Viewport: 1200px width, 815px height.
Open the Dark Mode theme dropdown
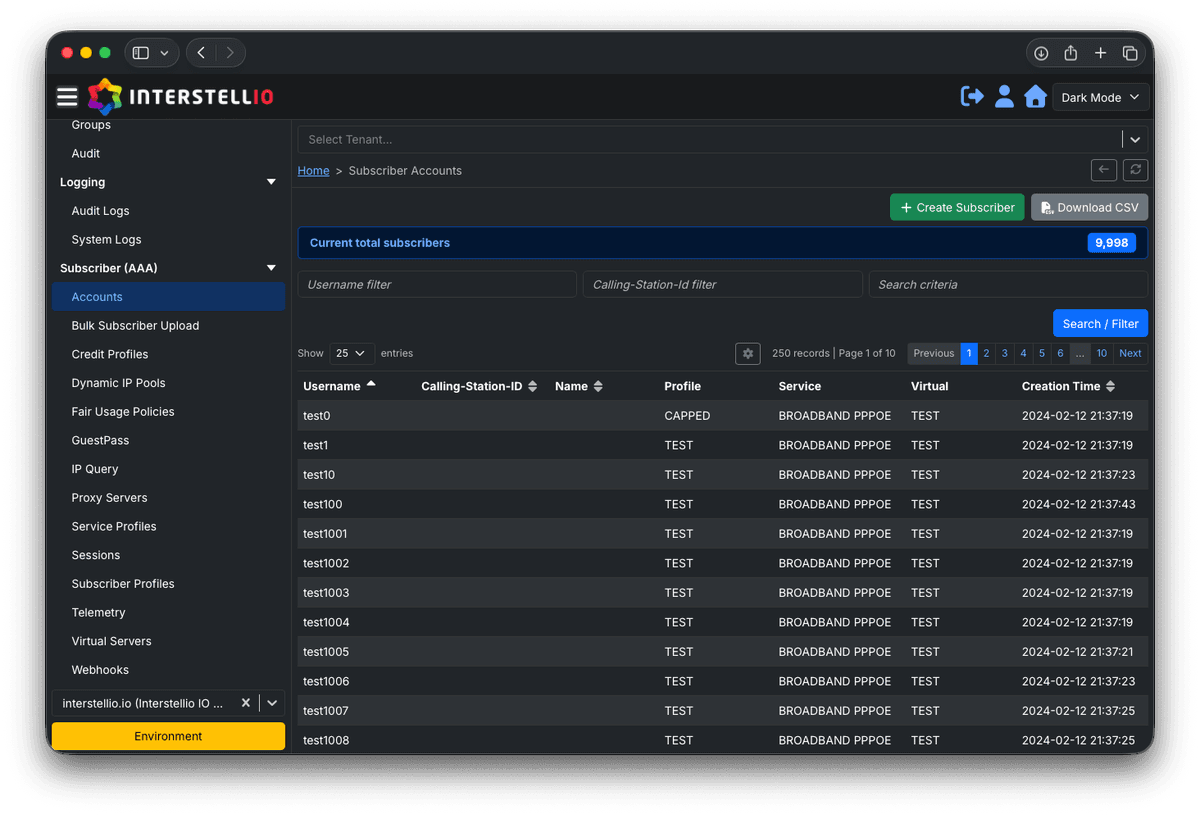pyautogui.click(x=1100, y=98)
